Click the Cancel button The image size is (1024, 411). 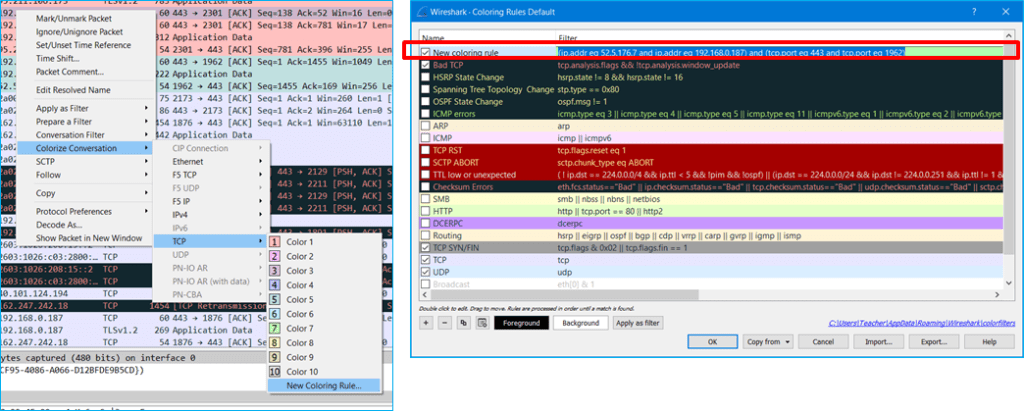click(825, 342)
